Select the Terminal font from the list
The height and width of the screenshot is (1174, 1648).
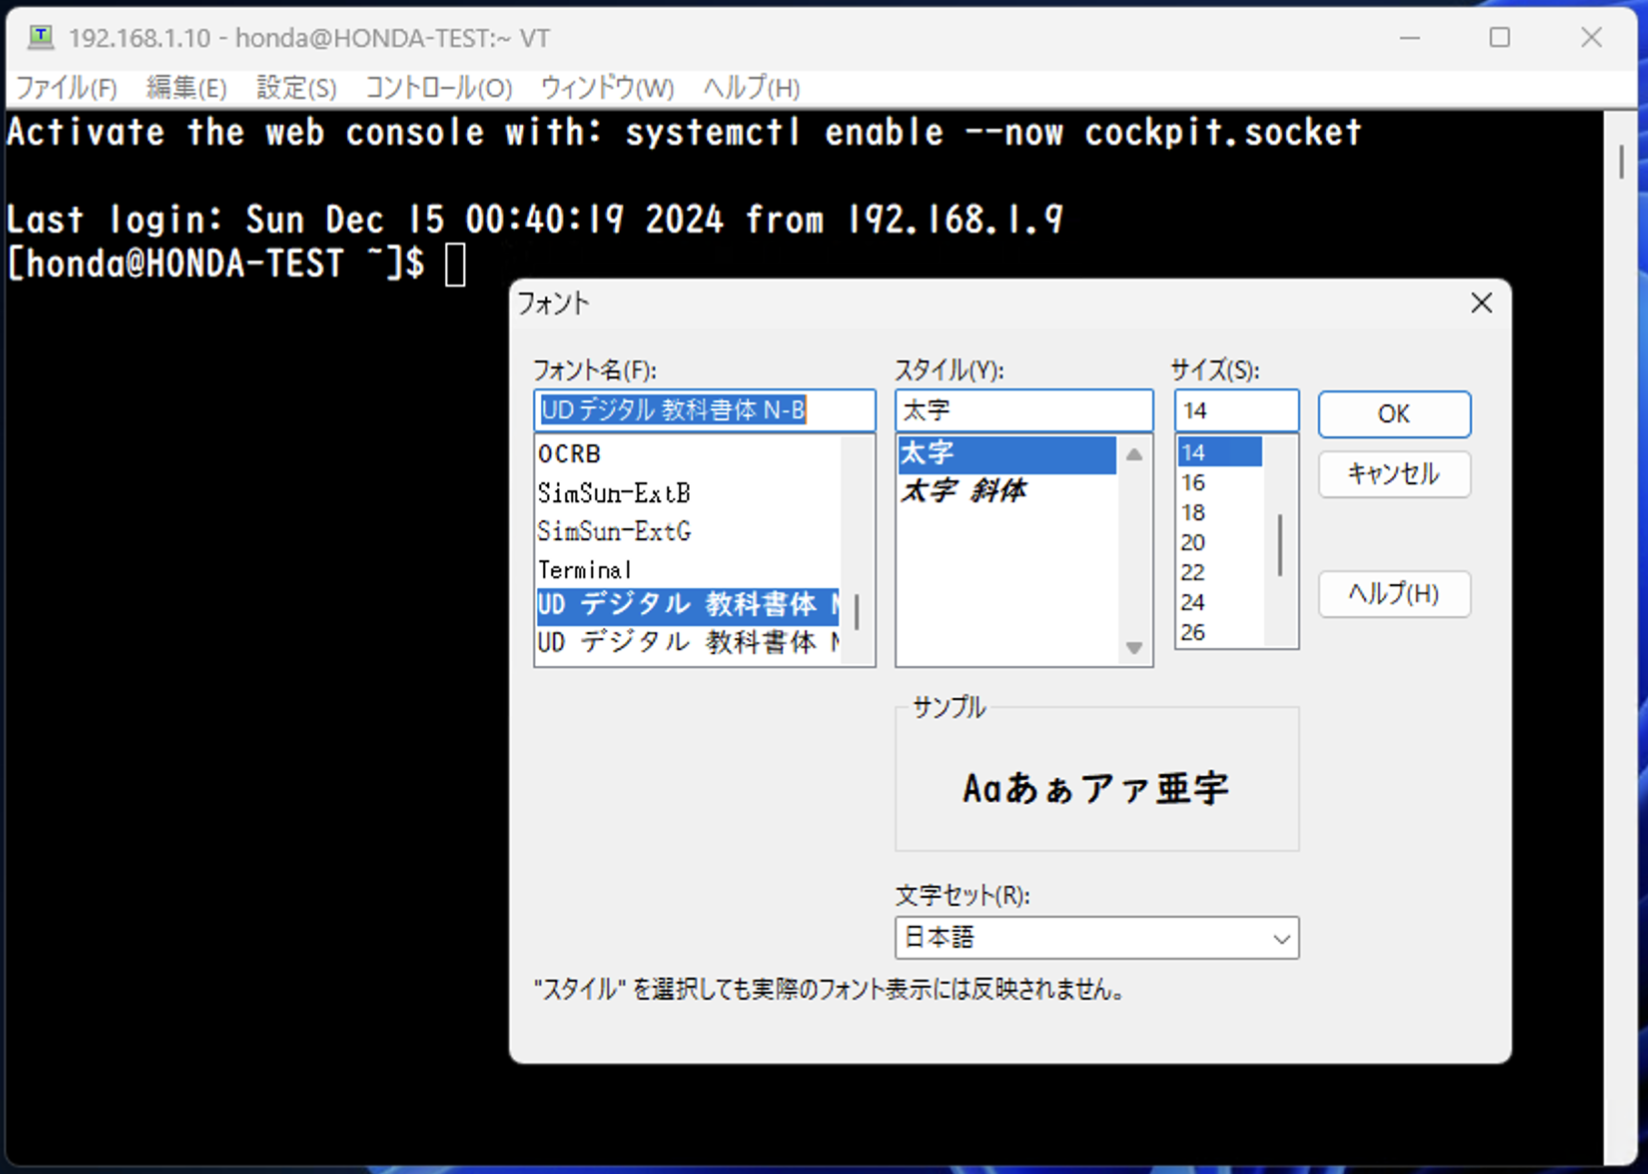pos(584,569)
